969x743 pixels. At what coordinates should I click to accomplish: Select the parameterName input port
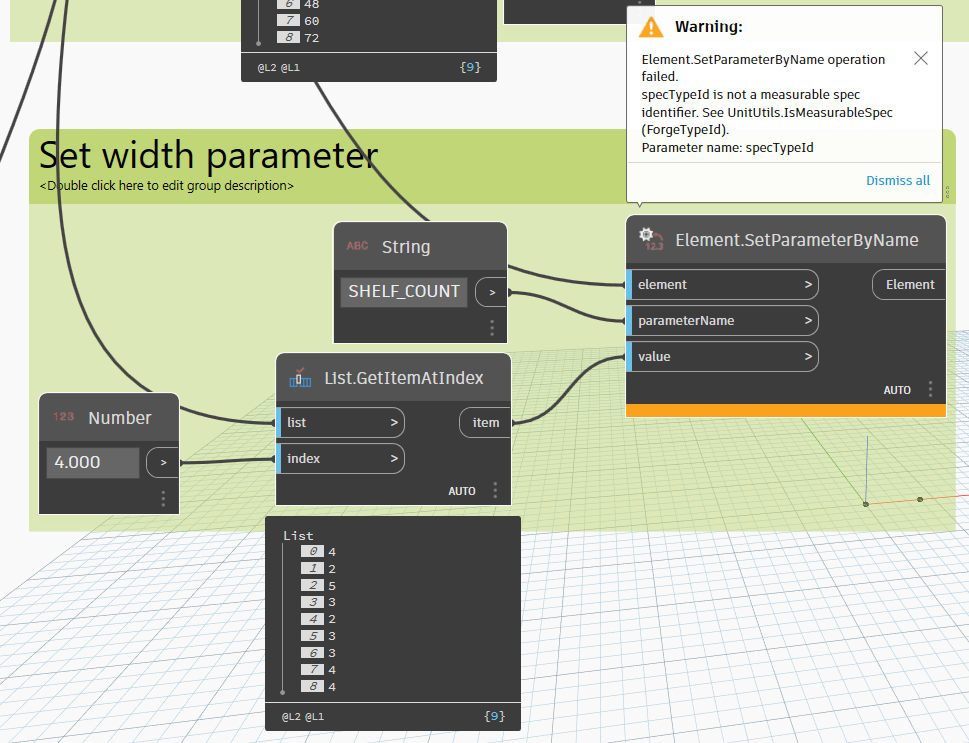pos(722,320)
